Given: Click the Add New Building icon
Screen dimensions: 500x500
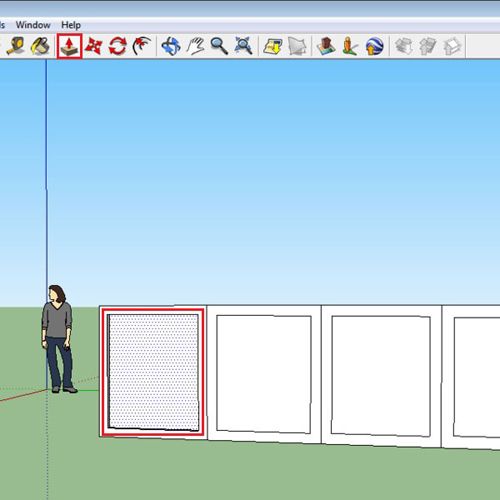Looking at the screenshot, I should click(326, 46).
